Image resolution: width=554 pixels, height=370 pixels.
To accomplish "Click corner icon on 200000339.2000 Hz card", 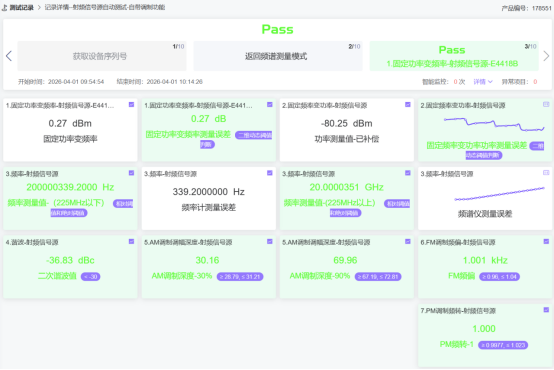I will 131,173.
